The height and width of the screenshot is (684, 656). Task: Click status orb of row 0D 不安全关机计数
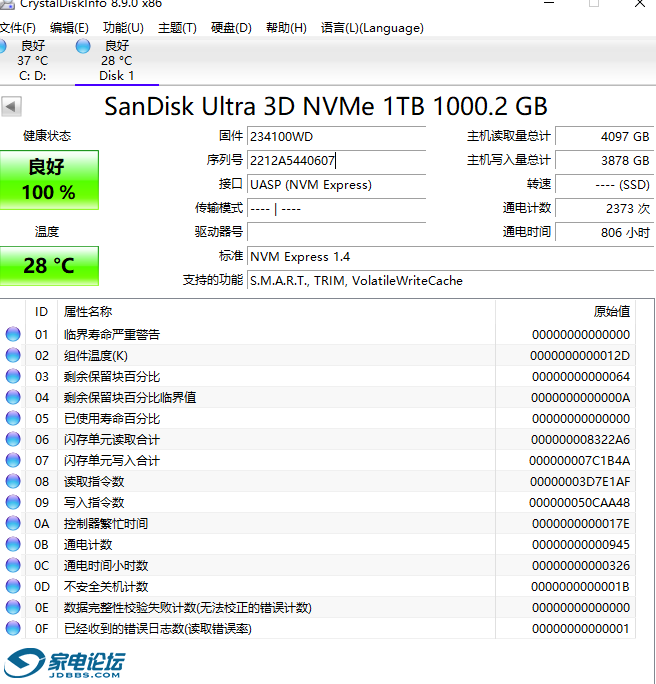(x=13, y=586)
